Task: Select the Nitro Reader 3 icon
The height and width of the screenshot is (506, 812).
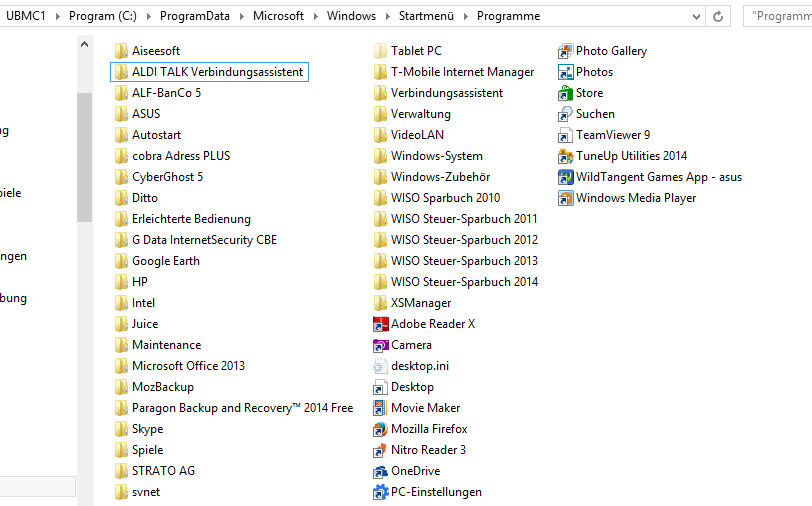Action: tap(381, 450)
